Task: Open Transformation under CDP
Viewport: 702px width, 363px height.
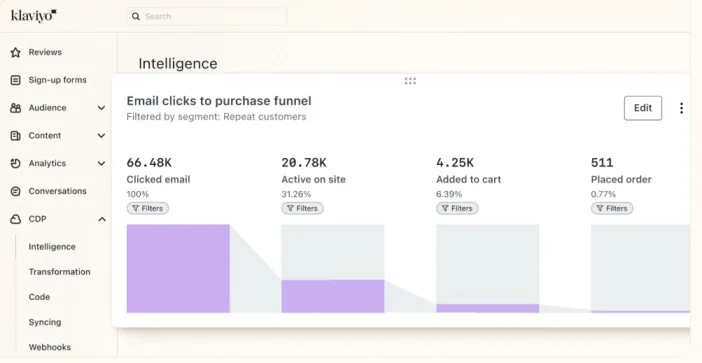Action: [60, 272]
